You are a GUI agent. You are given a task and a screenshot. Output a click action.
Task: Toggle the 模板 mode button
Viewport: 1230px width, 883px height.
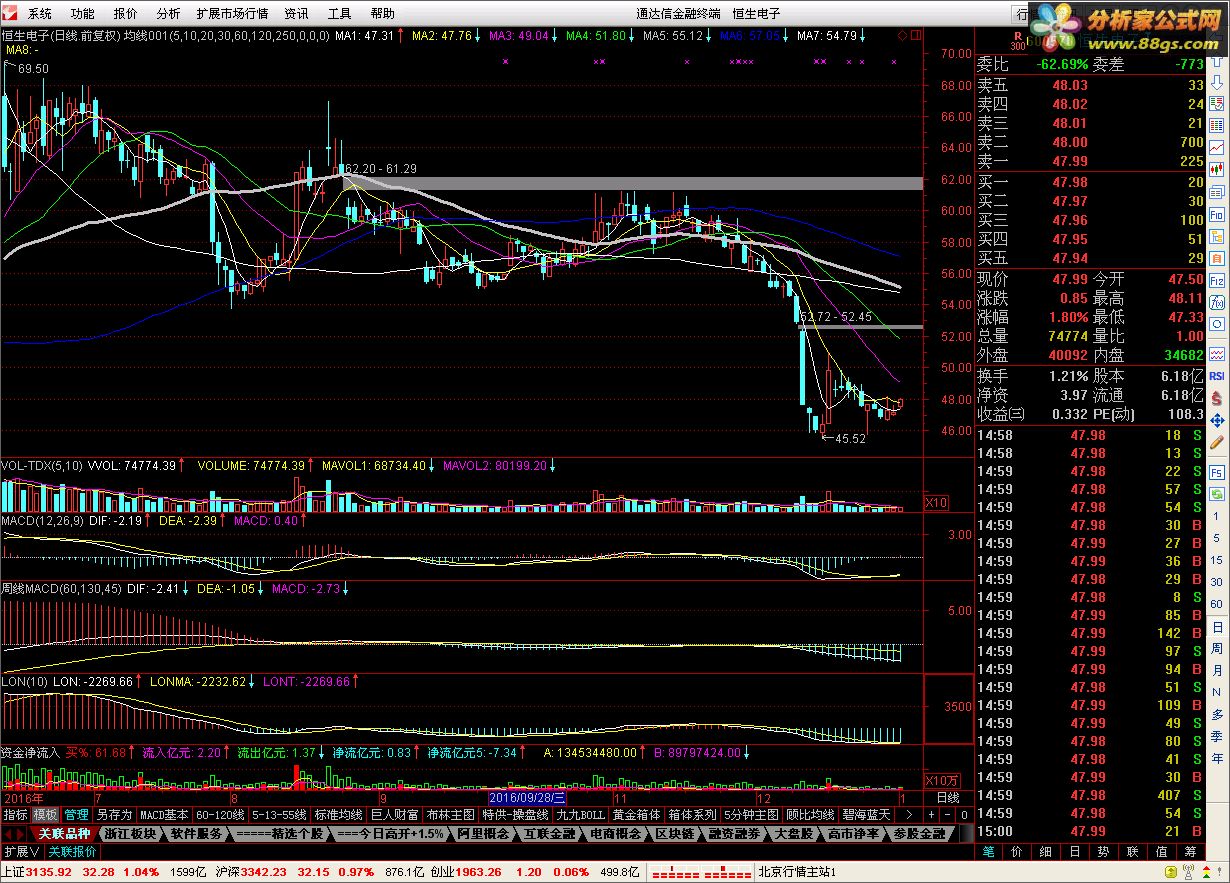(x=46, y=814)
